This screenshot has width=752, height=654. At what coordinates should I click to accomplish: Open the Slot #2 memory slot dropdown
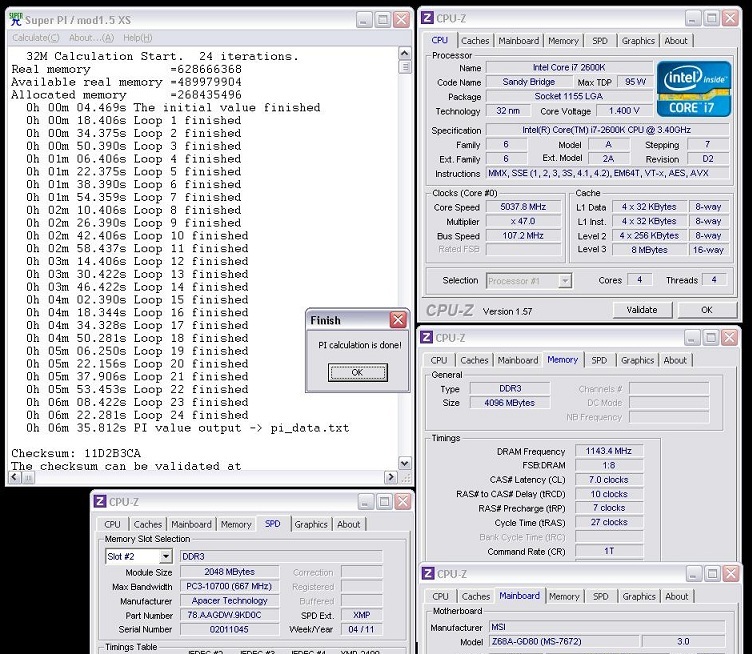point(165,556)
